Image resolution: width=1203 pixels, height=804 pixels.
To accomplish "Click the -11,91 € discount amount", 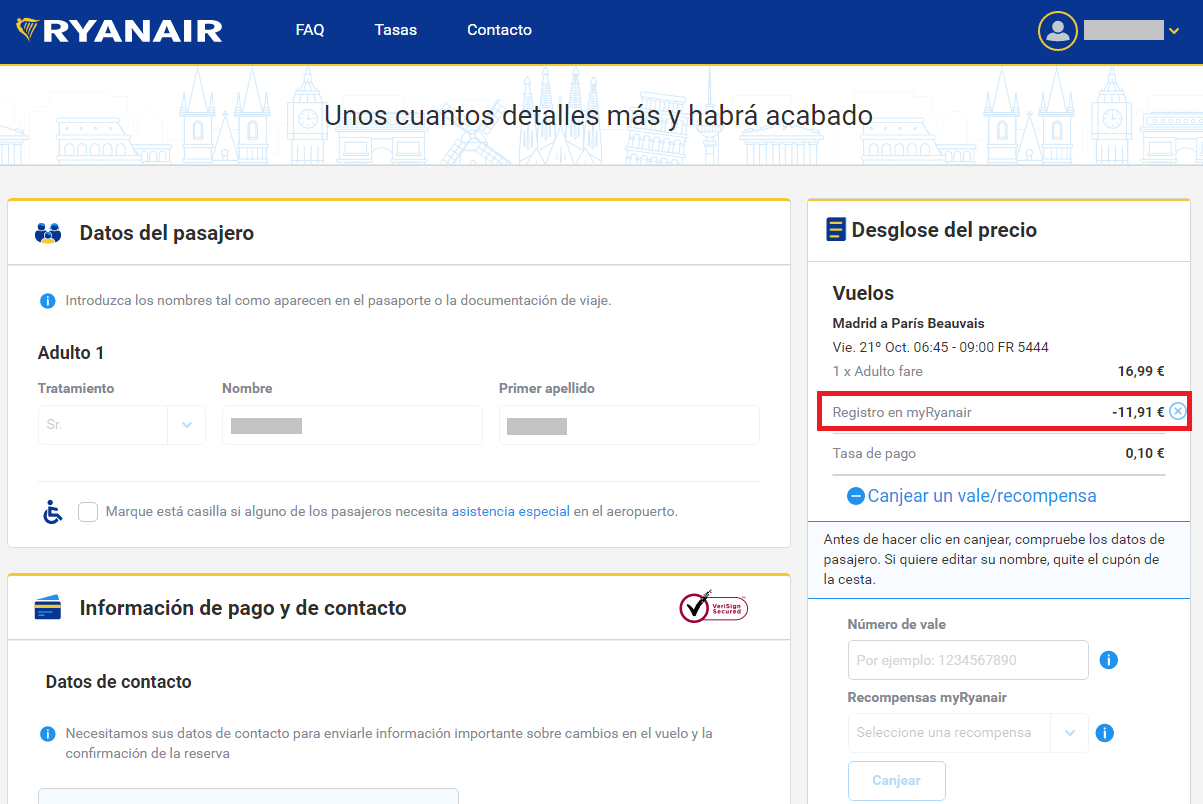I will 1138,411.
